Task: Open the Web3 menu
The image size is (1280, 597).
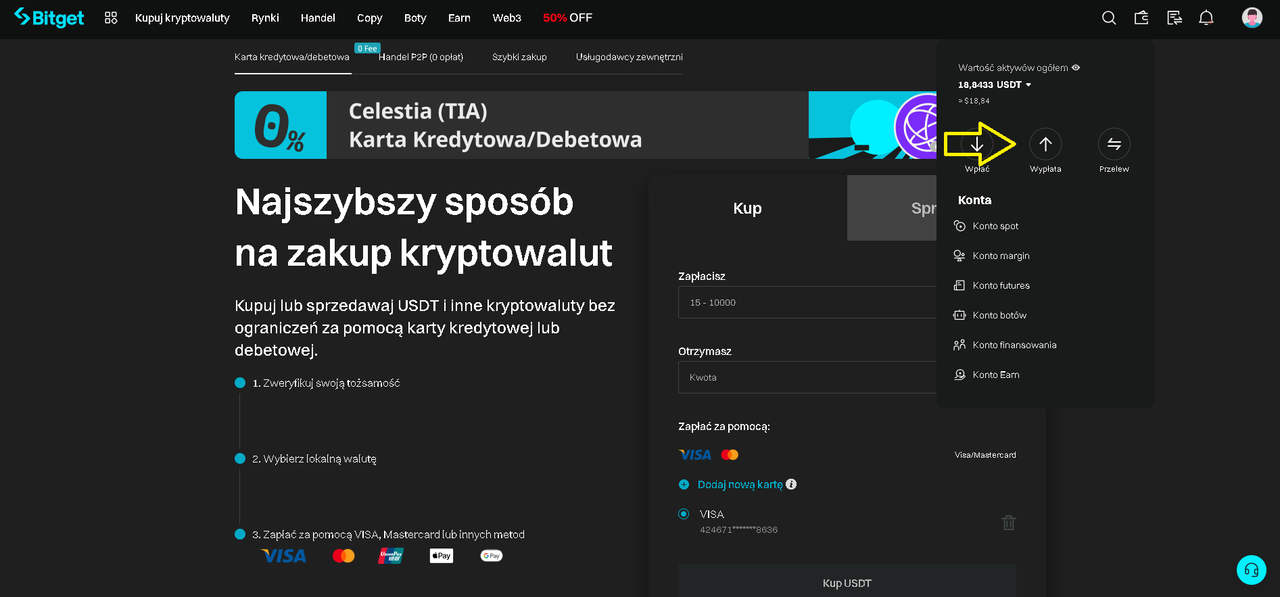Action: pyautogui.click(x=507, y=18)
